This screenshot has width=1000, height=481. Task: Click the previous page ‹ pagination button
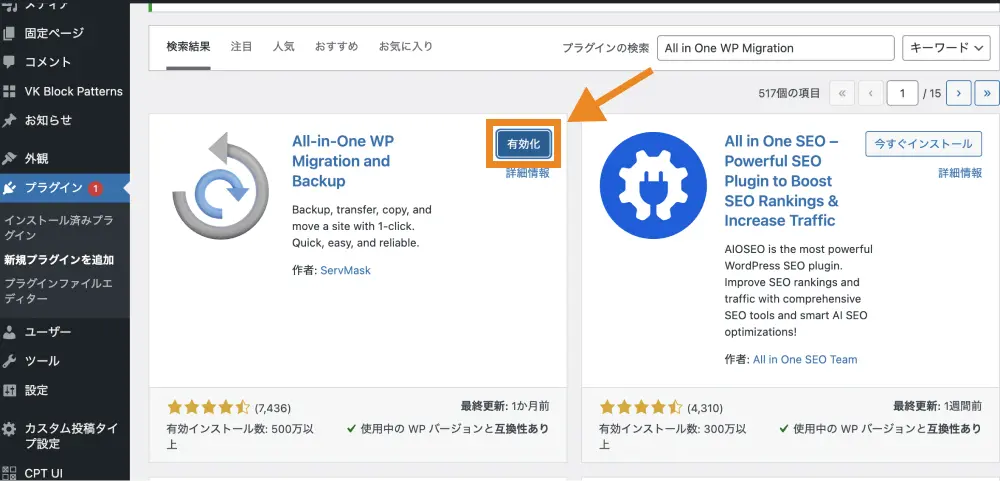(870, 93)
